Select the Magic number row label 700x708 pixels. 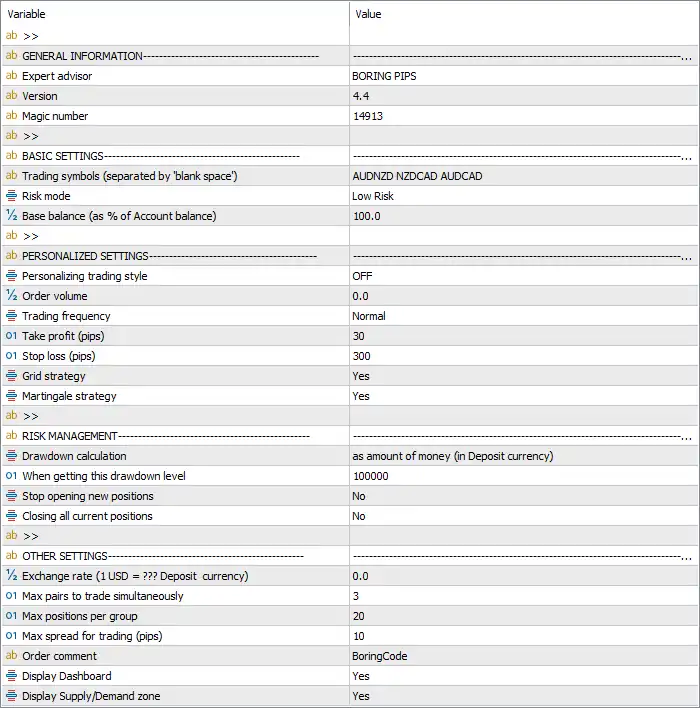(55, 116)
